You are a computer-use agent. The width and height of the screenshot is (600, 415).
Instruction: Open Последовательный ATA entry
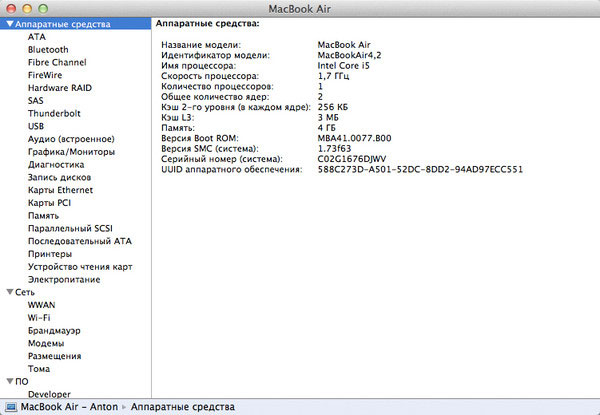point(80,241)
